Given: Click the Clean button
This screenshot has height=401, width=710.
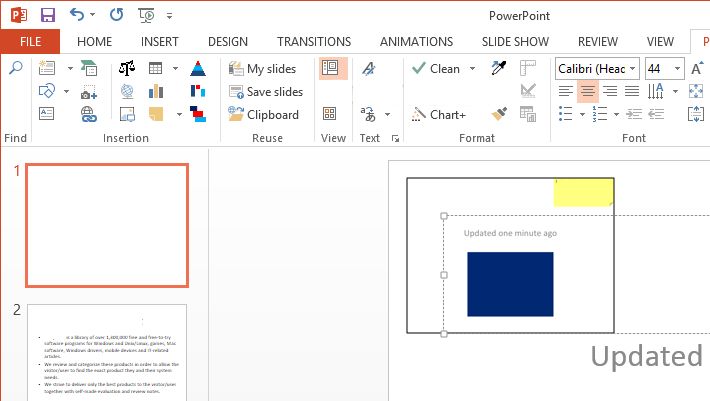Looking at the screenshot, I should point(436,68).
